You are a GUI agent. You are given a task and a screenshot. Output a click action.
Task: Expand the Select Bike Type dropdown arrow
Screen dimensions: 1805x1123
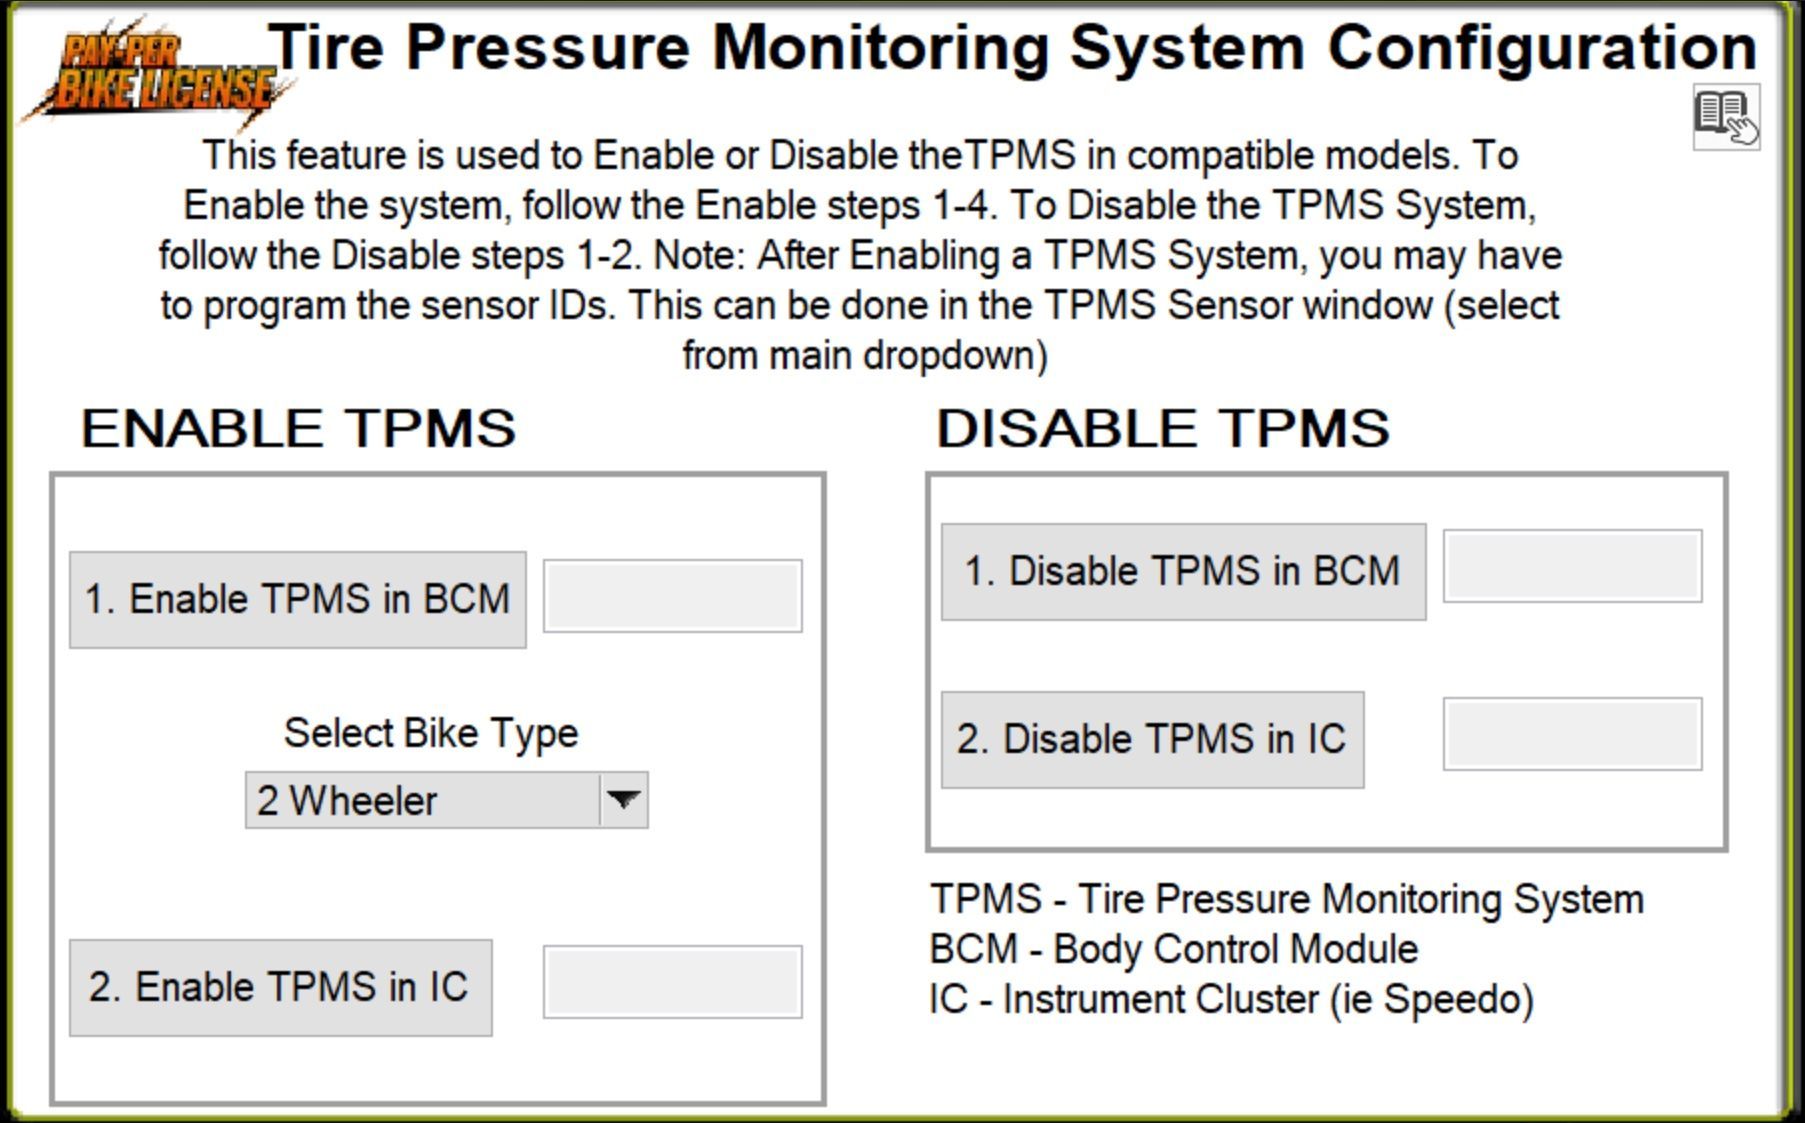[623, 800]
